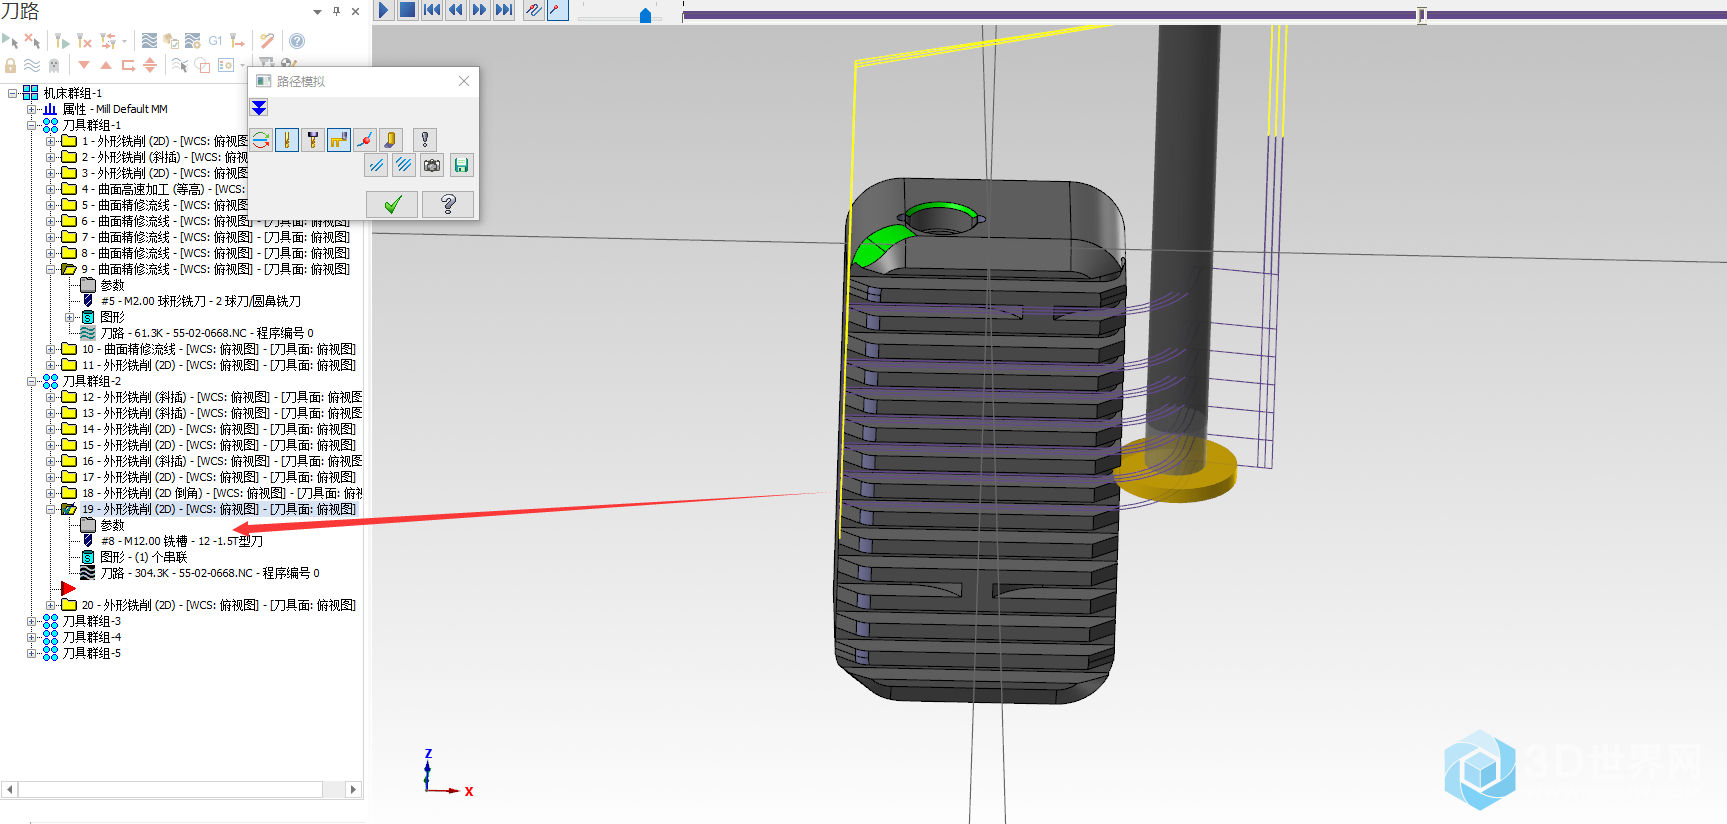Click select all dirty operations icon
The width and height of the screenshot is (1727, 824).
(32, 40)
